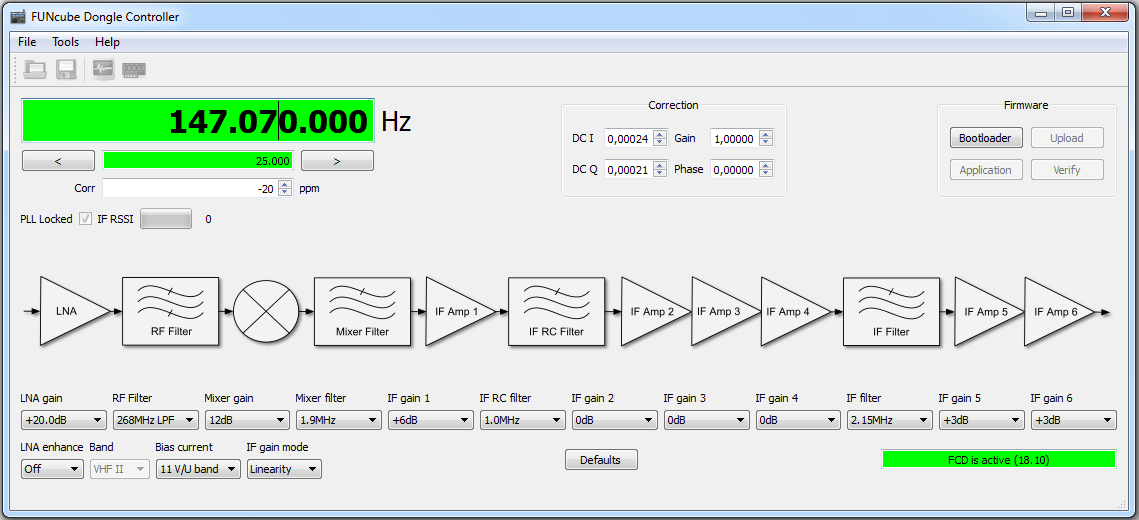Viewport: 1139px width, 520px height.
Task: Open the IF gain mode Linearity dropdown
Action: (284, 469)
